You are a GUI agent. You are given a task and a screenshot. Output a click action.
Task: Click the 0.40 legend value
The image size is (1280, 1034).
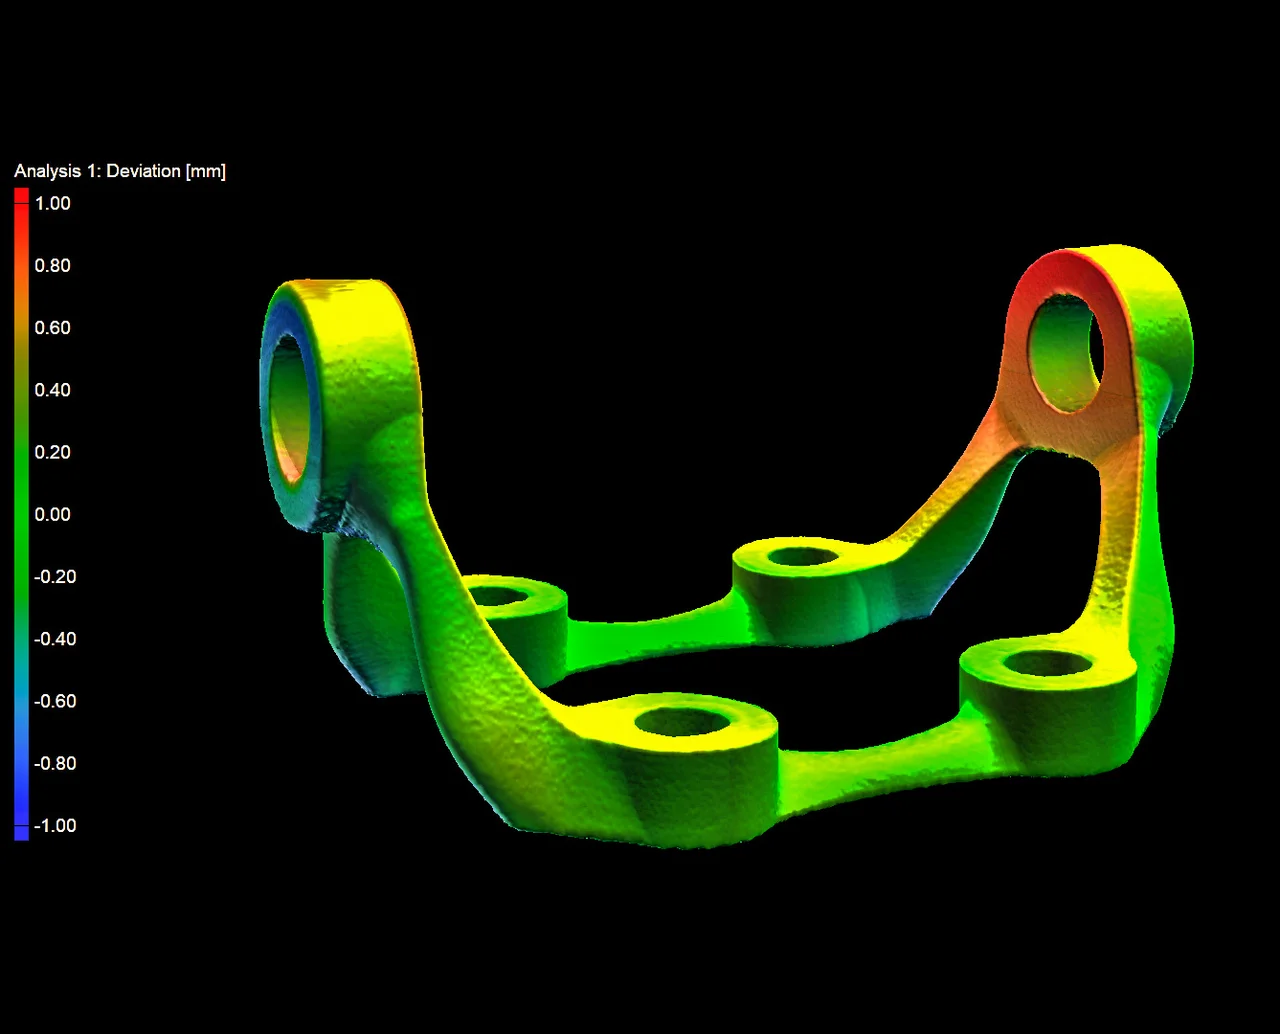click(53, 390)
